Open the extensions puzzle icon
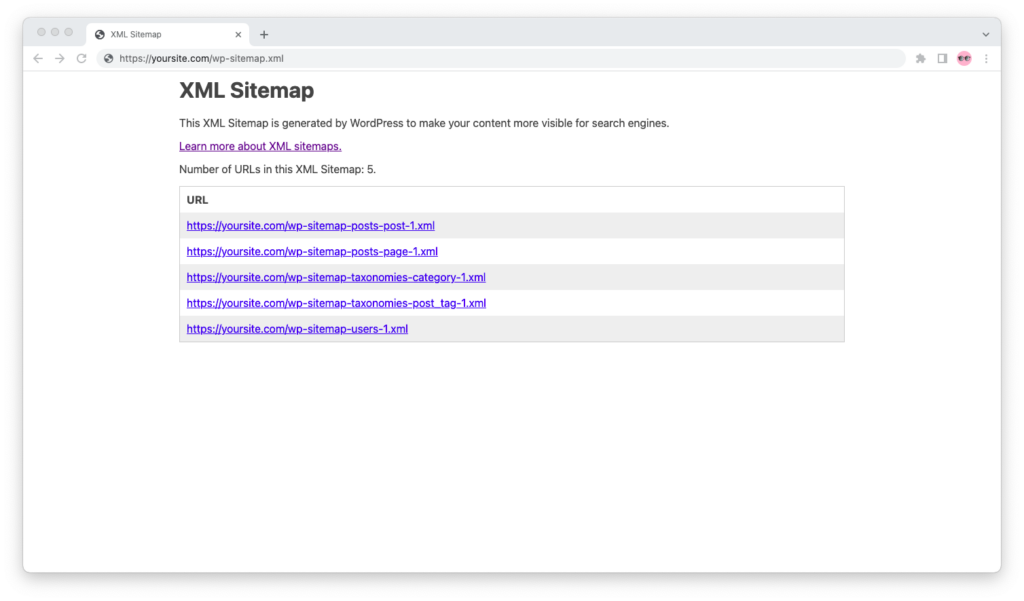1024x601 pixels. pos(921,59)
